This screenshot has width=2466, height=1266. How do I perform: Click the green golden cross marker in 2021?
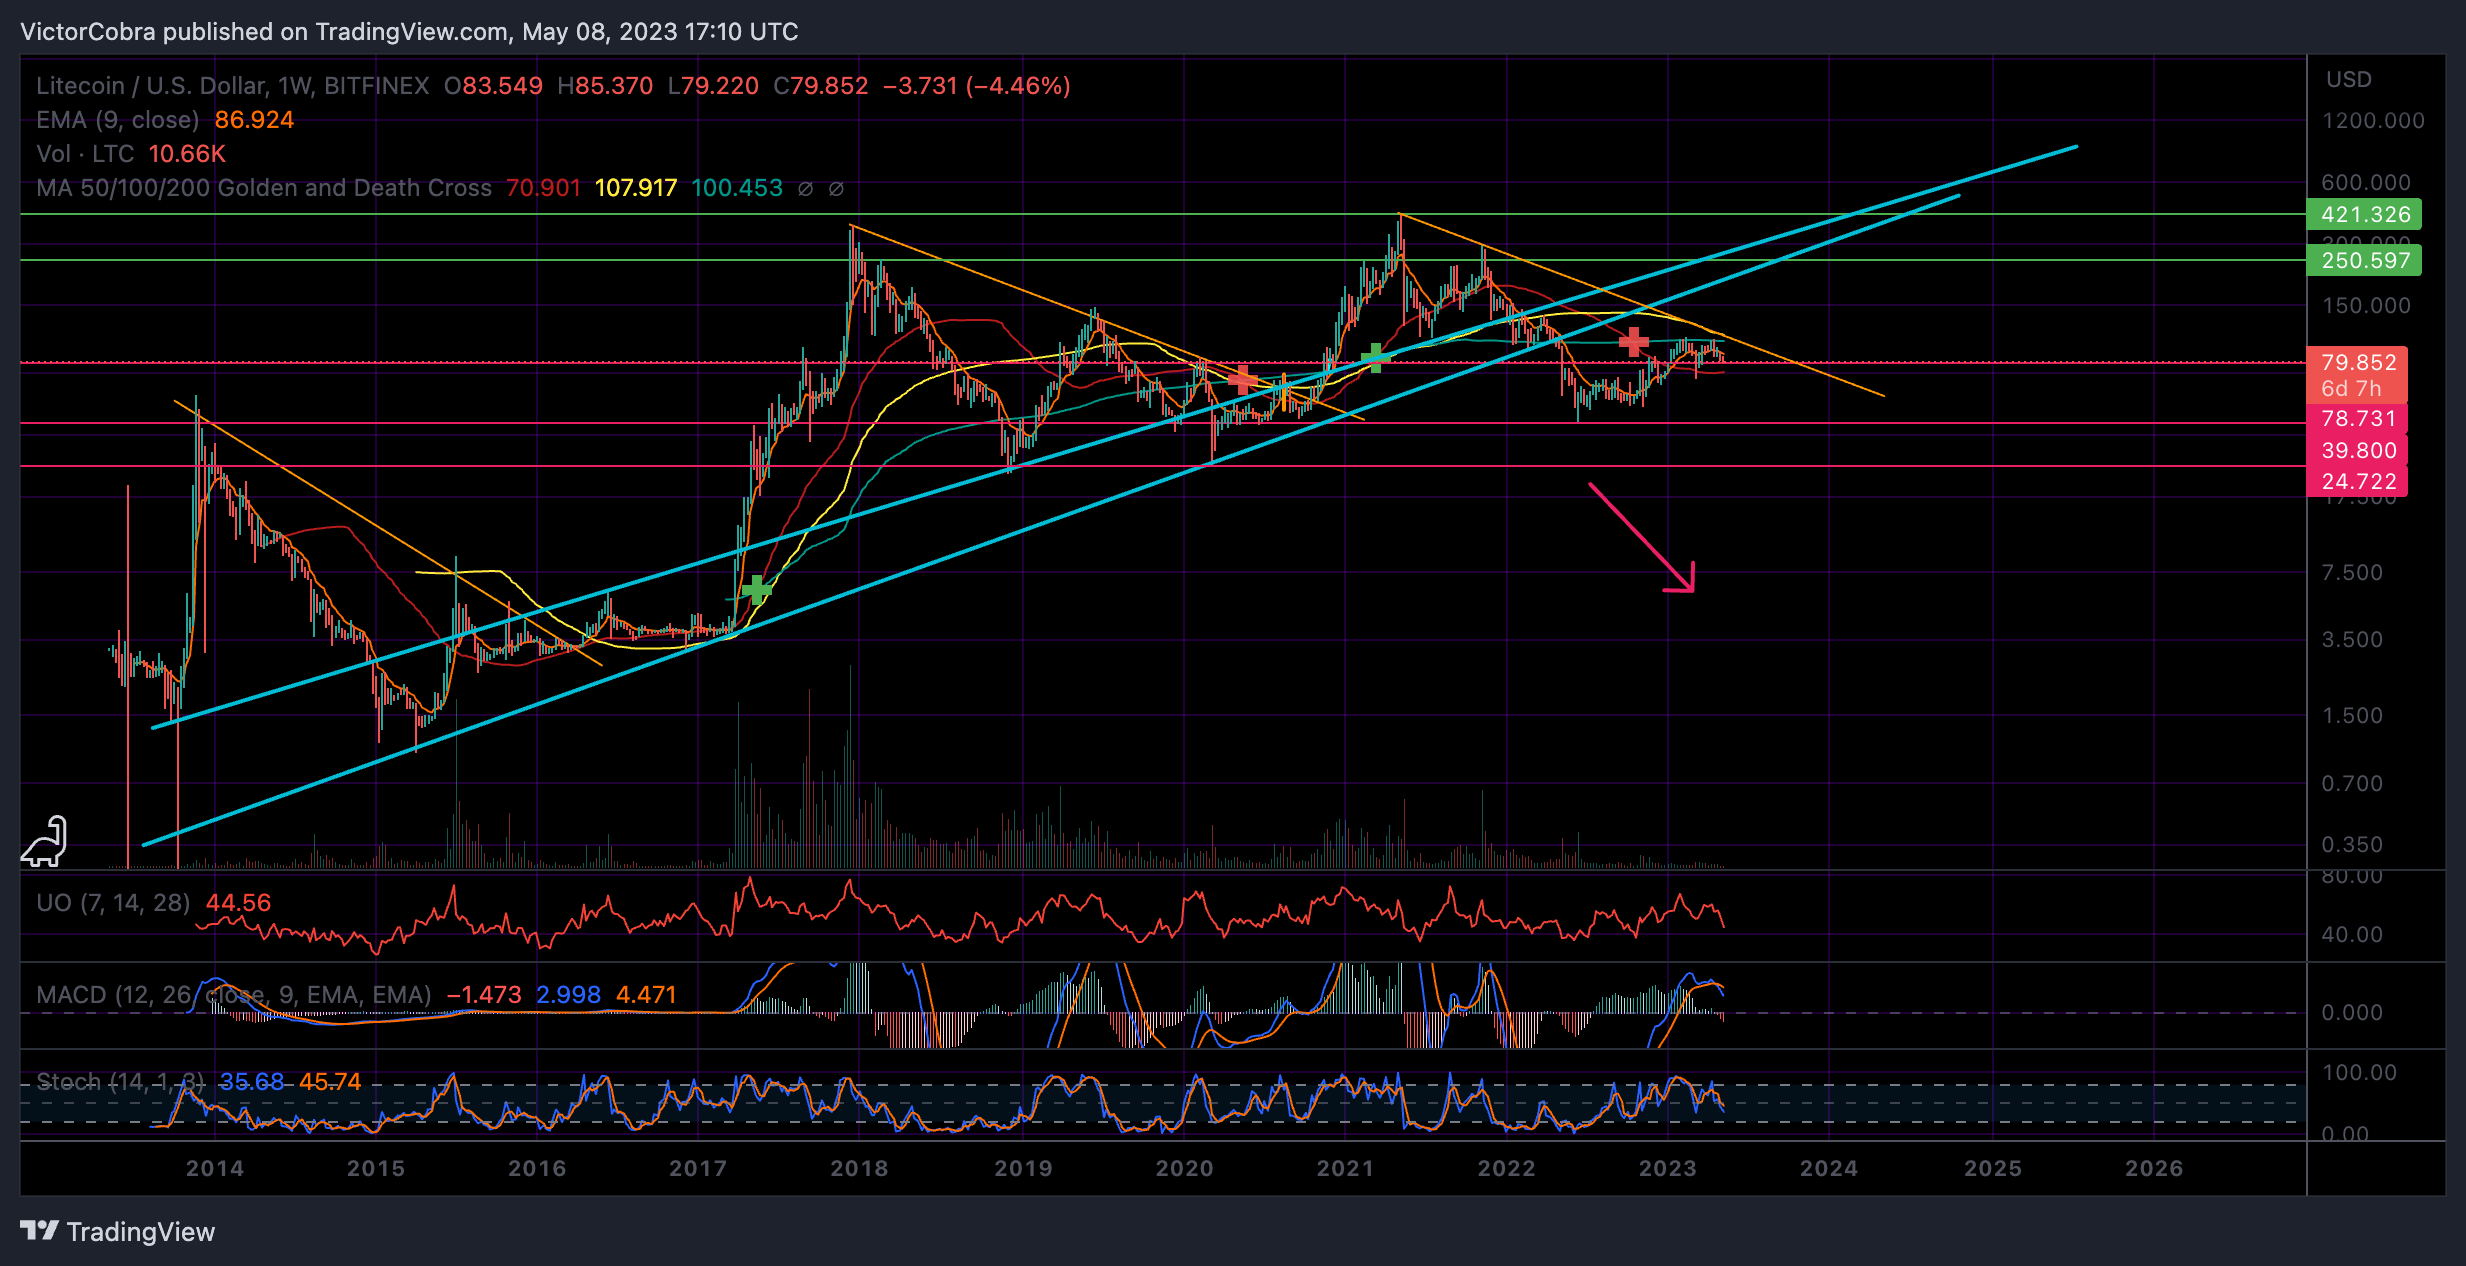(x=1376, y=358)
